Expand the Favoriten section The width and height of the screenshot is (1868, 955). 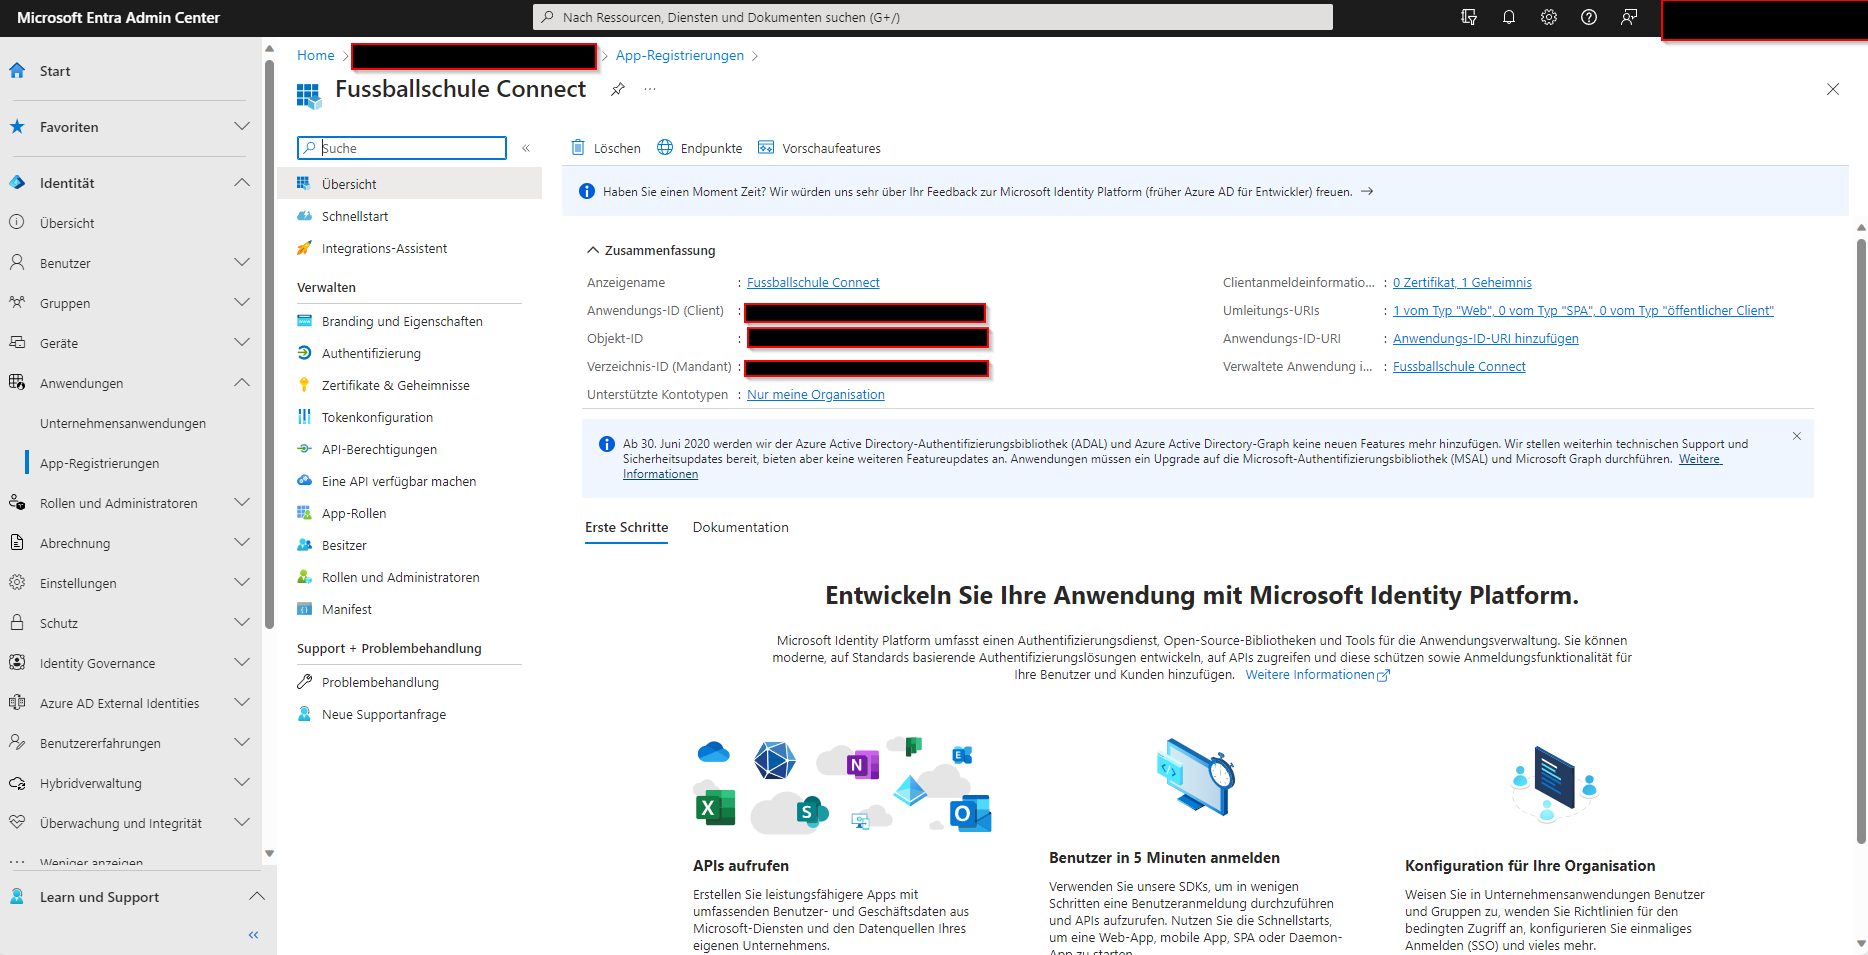pyautogui.click(x=241, y=127)
